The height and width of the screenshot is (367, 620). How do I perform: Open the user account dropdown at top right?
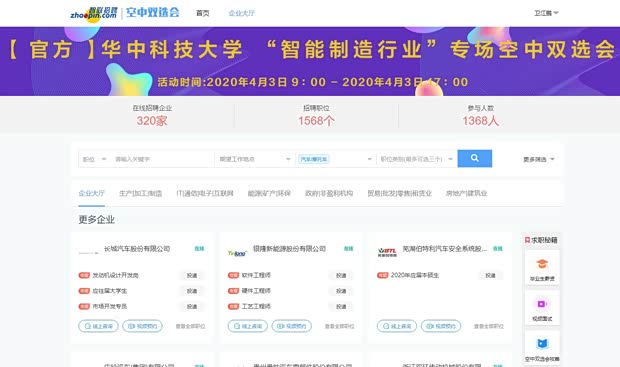546,13
